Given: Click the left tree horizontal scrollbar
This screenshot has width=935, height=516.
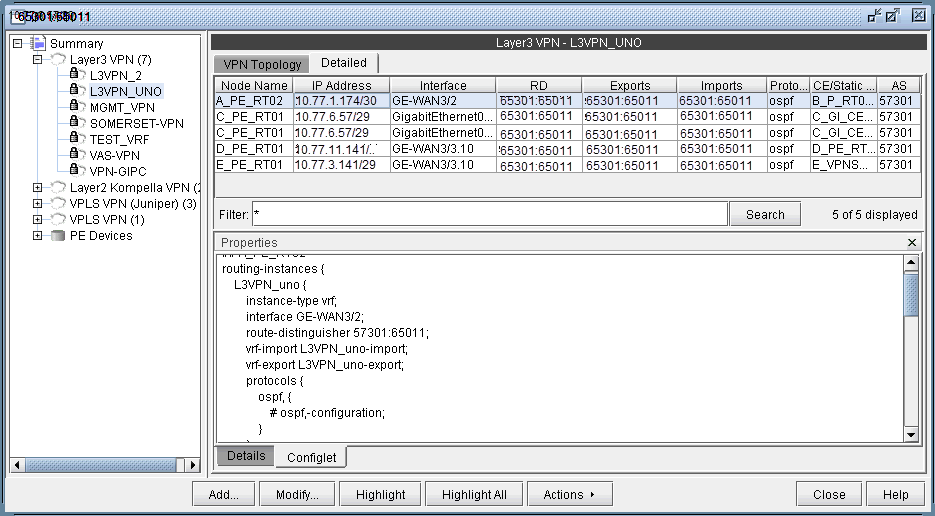Looking at the screenshot, I should click(105, 465).
